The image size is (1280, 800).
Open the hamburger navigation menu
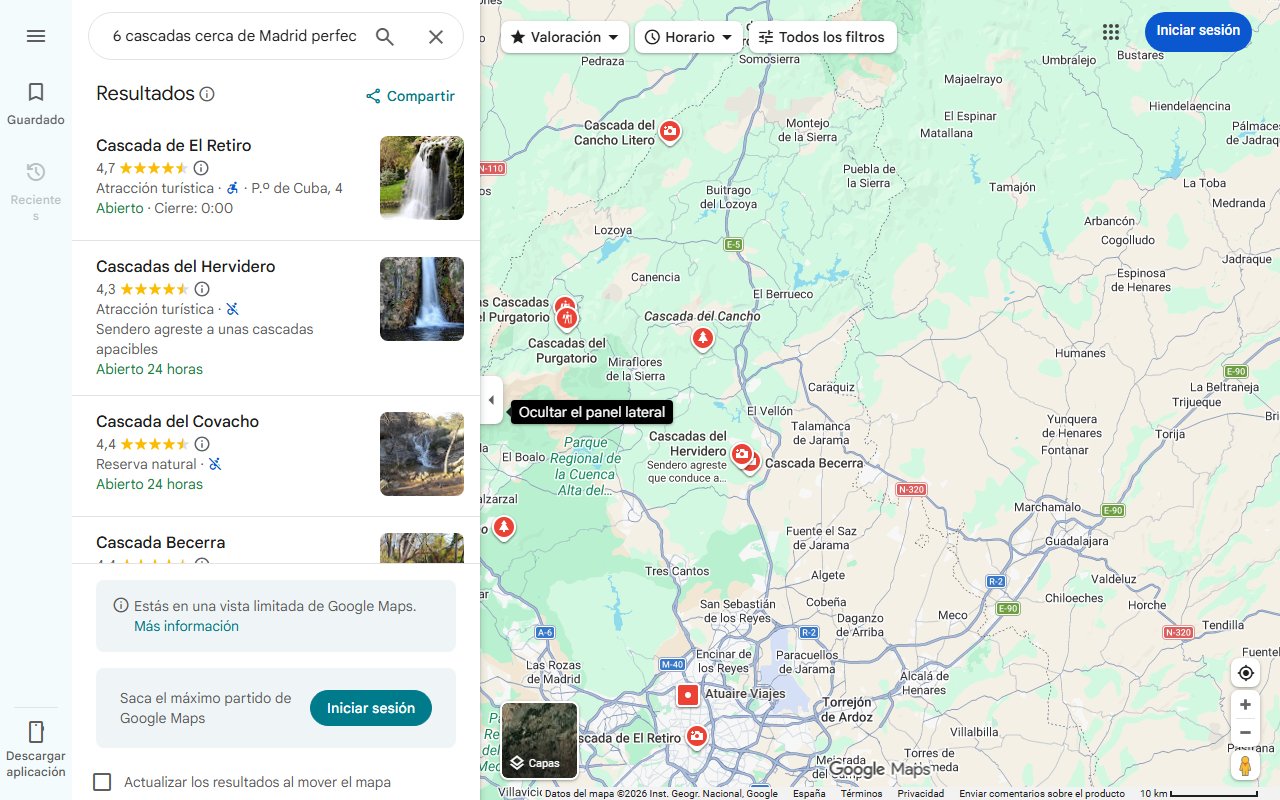[35, 36]
